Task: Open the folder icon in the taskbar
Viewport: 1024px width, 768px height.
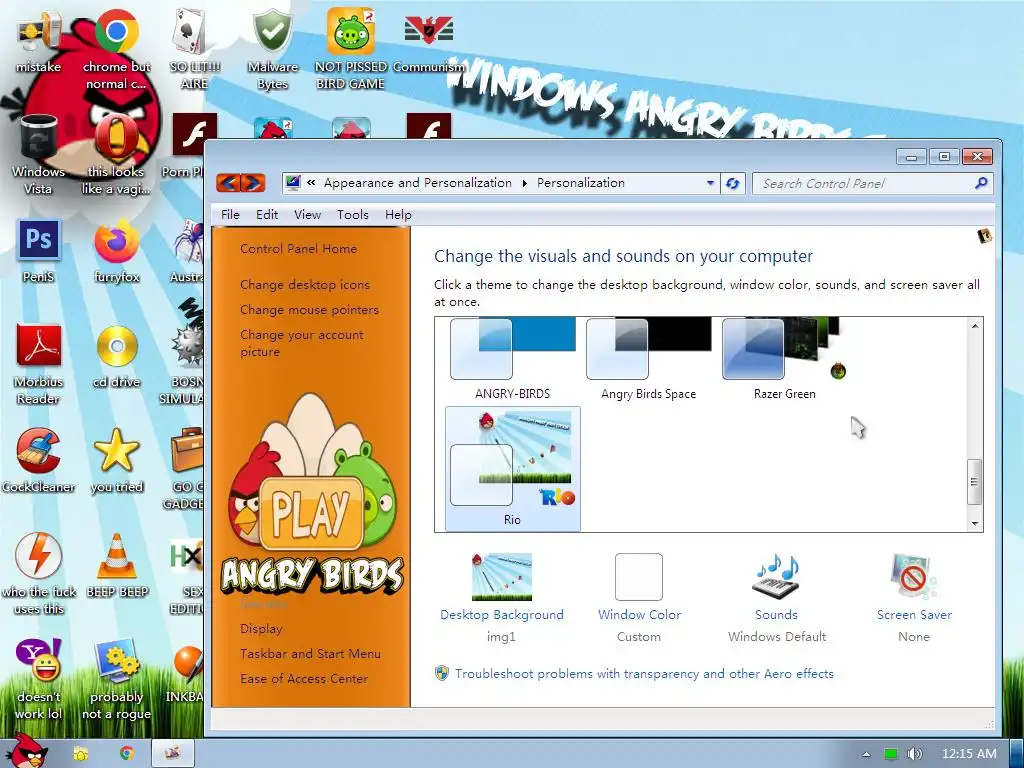Action: [80, 754]
